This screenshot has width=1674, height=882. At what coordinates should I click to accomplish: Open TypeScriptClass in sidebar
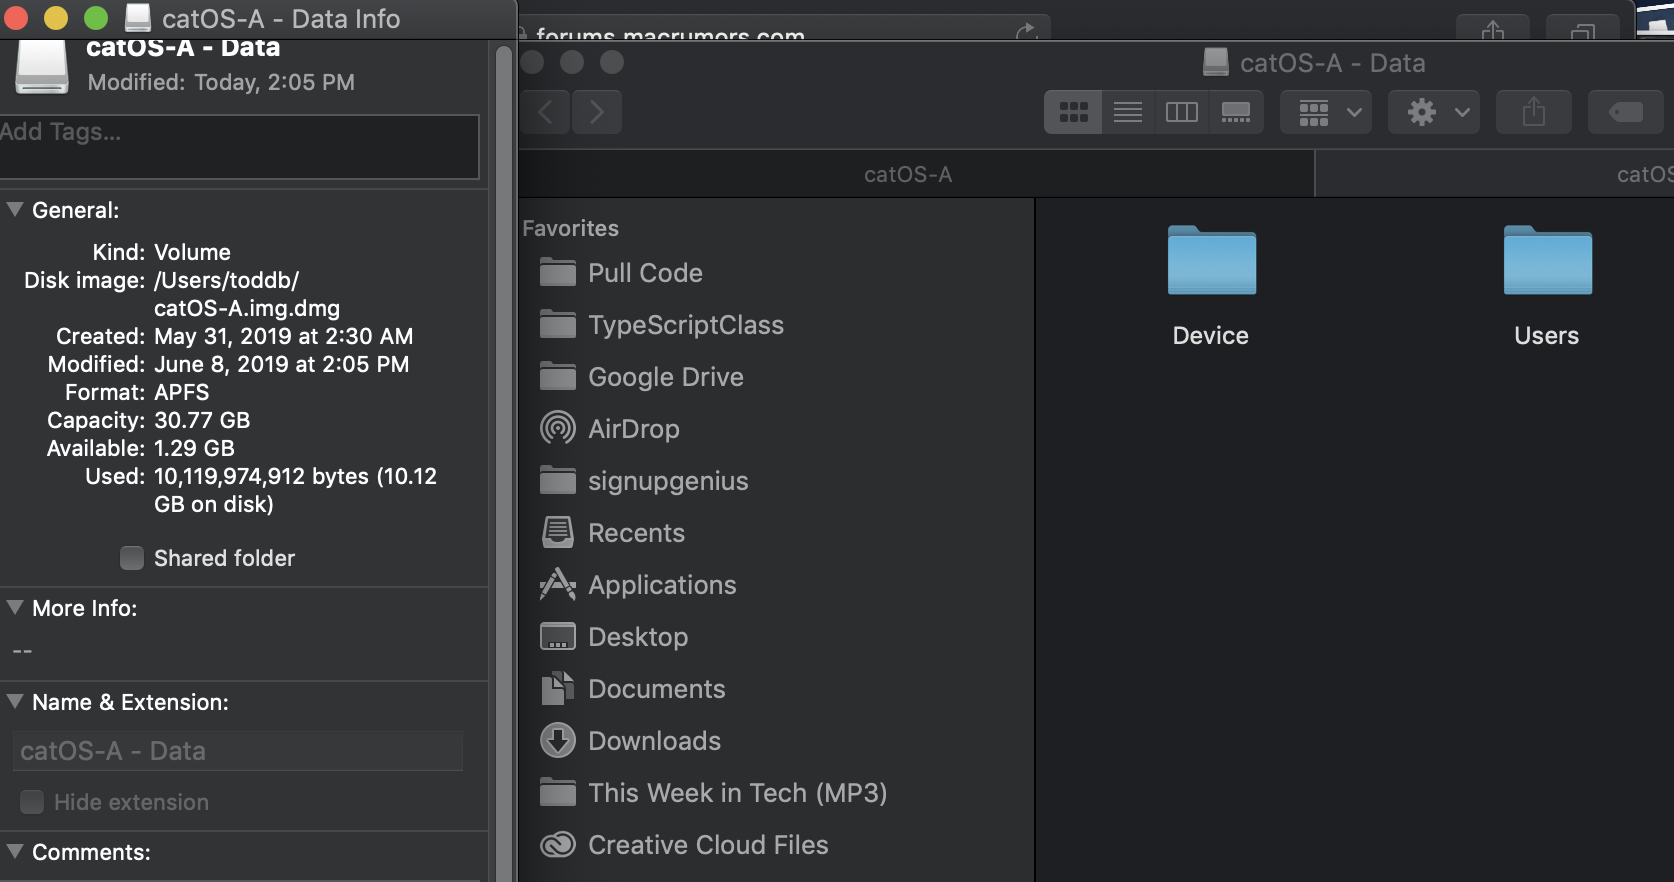[686, 325]
